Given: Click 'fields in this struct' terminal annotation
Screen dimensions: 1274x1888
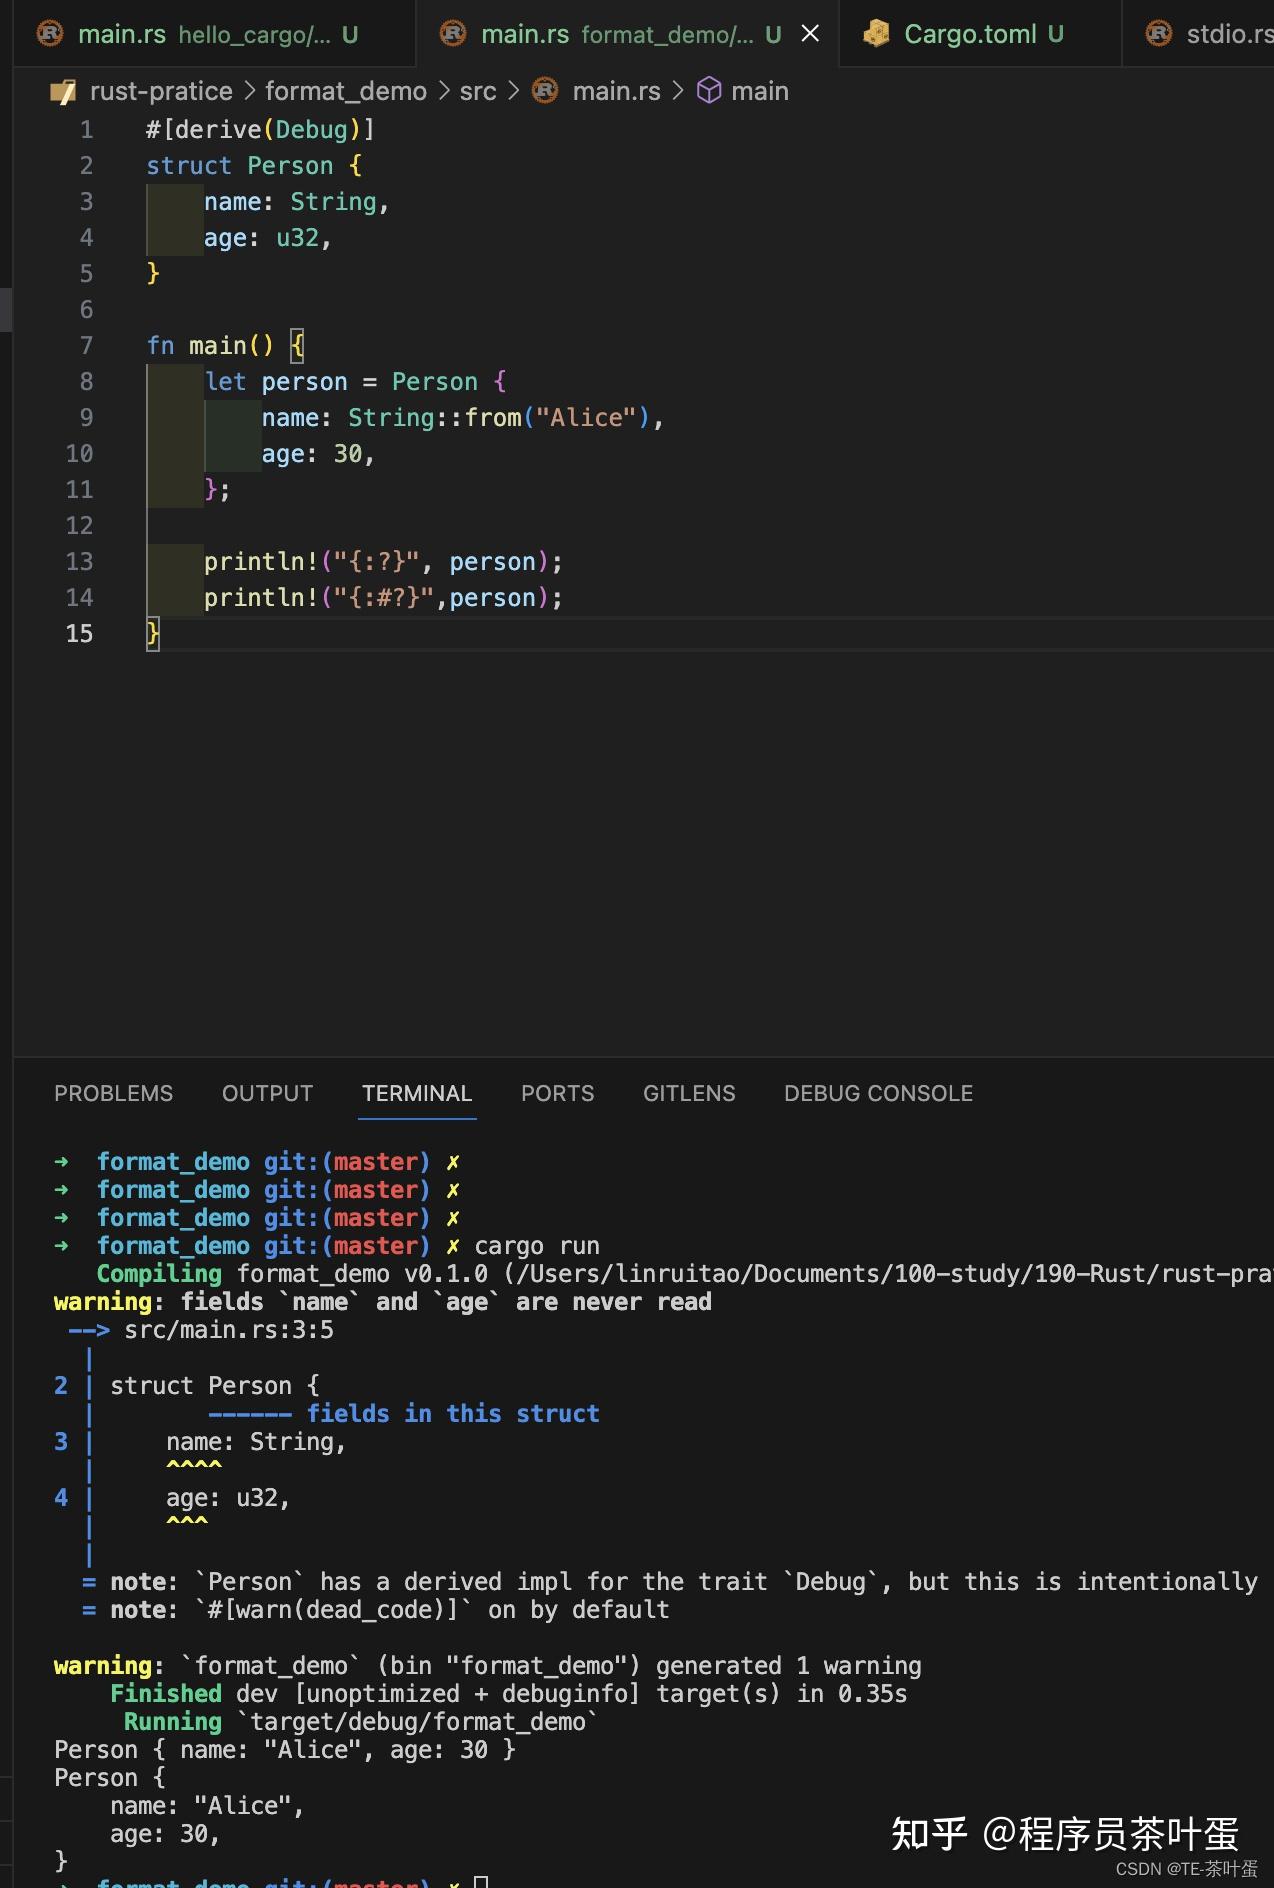Looking at the screenshot, I should [x=453, y=1414].
